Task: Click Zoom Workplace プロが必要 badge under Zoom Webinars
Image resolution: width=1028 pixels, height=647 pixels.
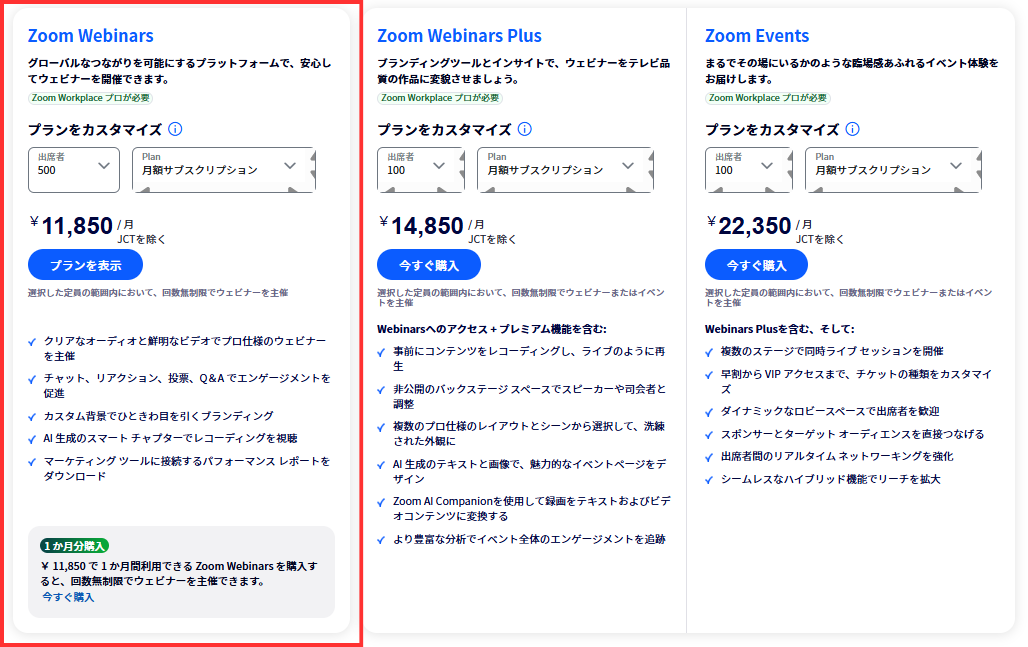Action: (91, 98)
